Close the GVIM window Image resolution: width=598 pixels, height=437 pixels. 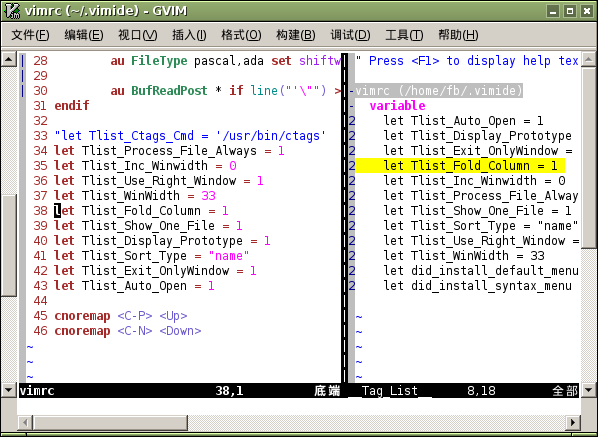587,11
